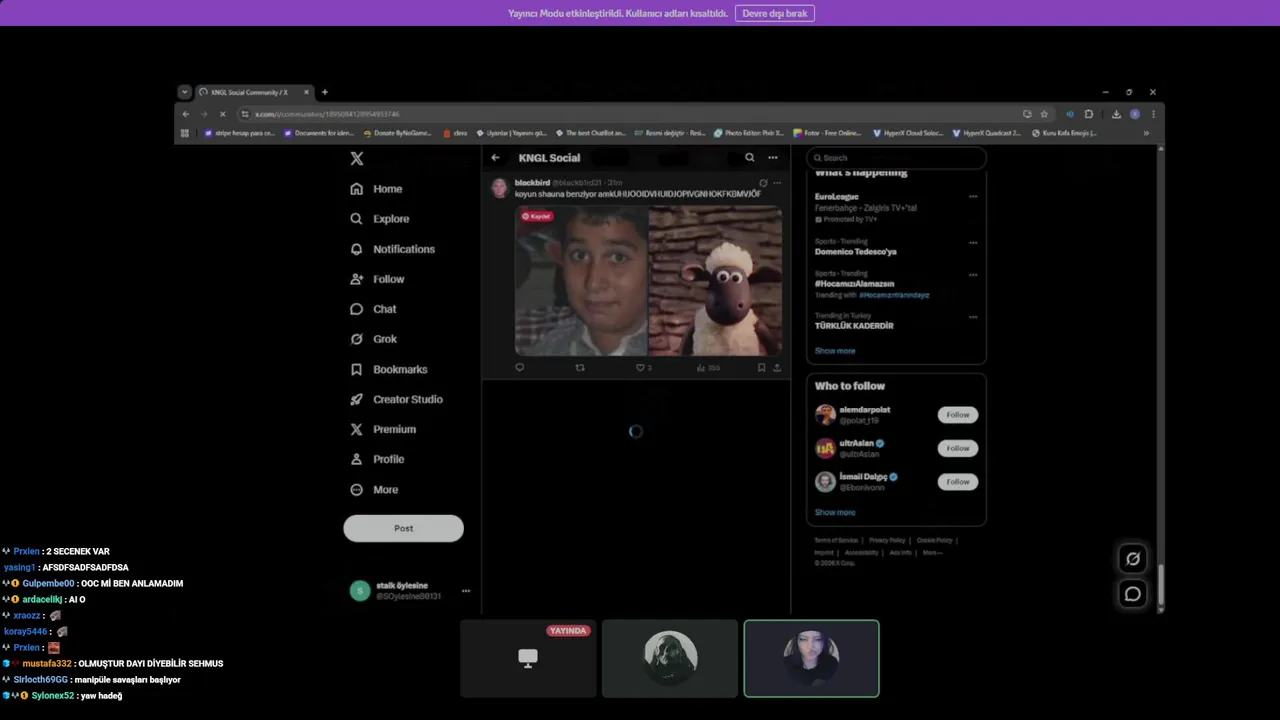
Task: Click the address bar URL
Action: [327, 114]
